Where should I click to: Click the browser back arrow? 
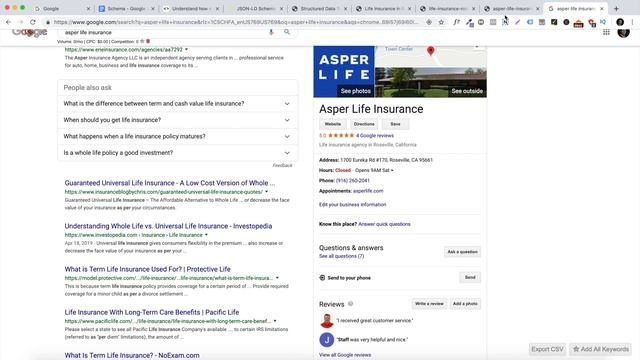[x=9, y=22]
